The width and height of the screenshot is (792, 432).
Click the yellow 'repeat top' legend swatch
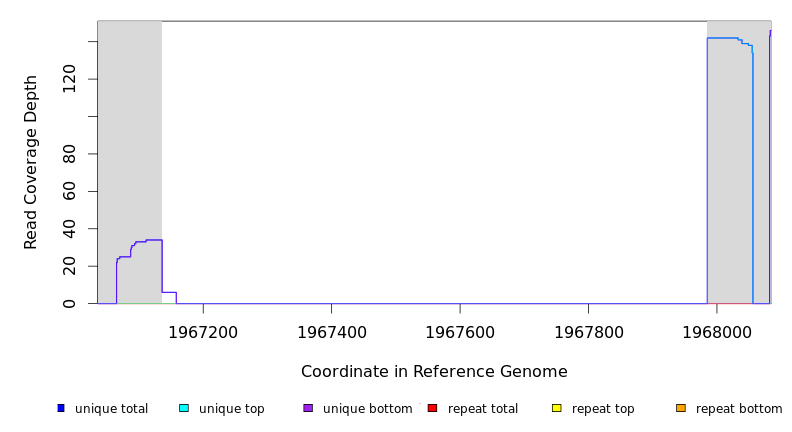tap(556, 408)
